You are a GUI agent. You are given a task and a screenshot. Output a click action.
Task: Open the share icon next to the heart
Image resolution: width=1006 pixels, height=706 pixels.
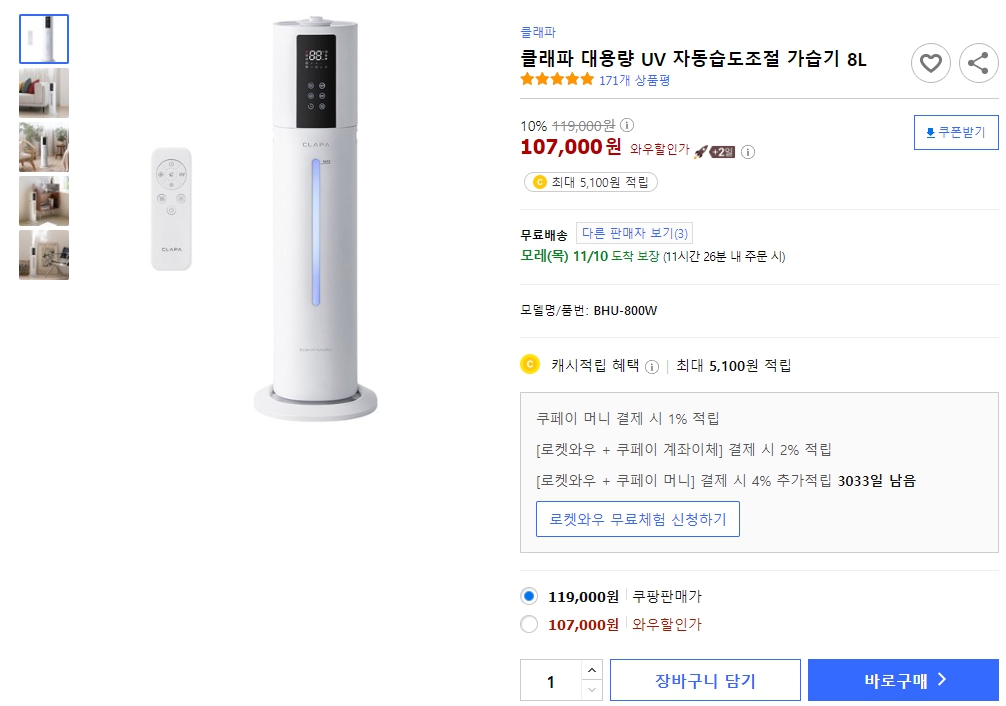click(x=978, y=63)
